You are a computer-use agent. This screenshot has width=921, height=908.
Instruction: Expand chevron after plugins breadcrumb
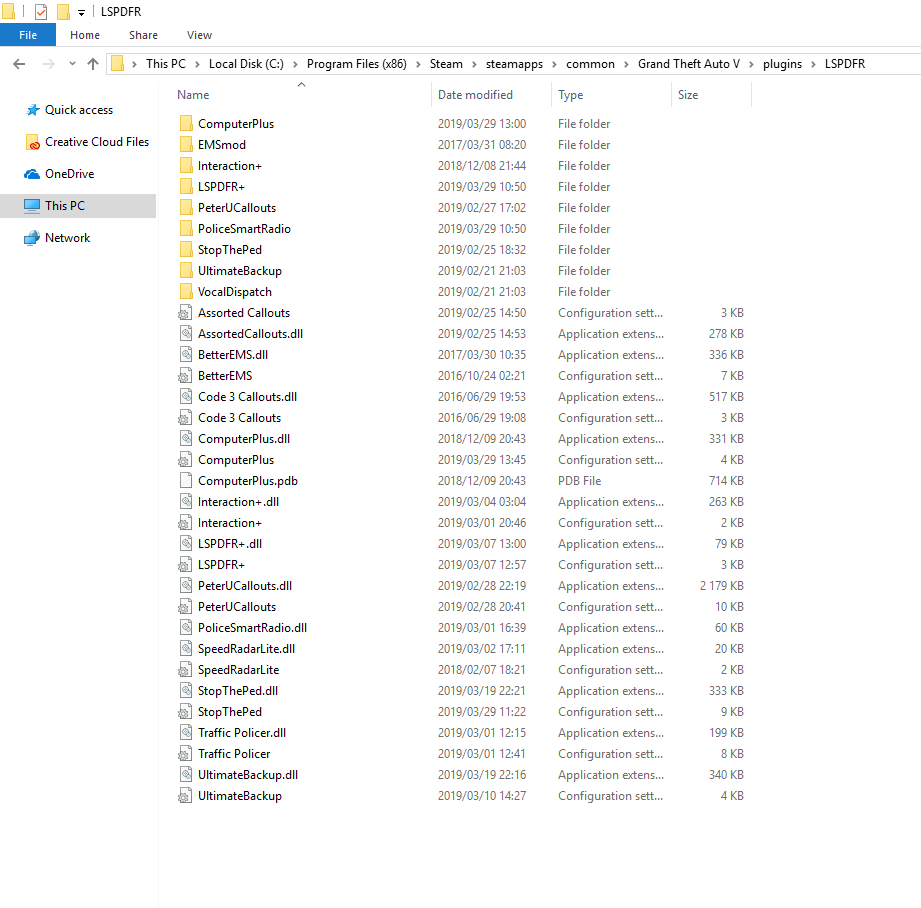coord(814,64)
